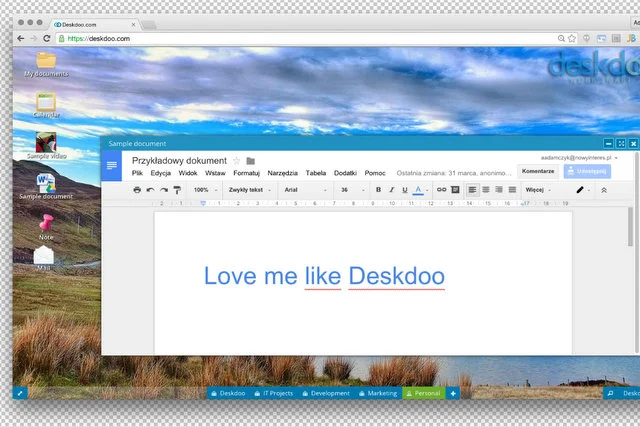This screenshot has height=427, width=640.
Task: Click the left indent ruler marker
Action: (x=203, y=203)
